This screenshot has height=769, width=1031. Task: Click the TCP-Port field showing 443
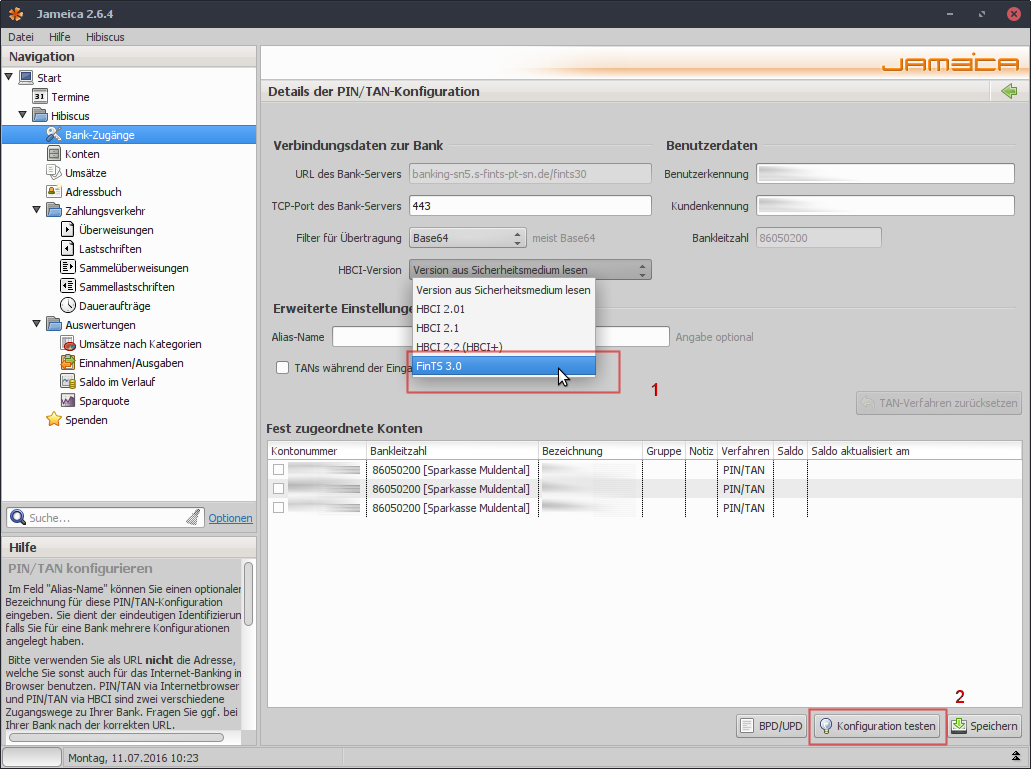click(x=530, y=206)
